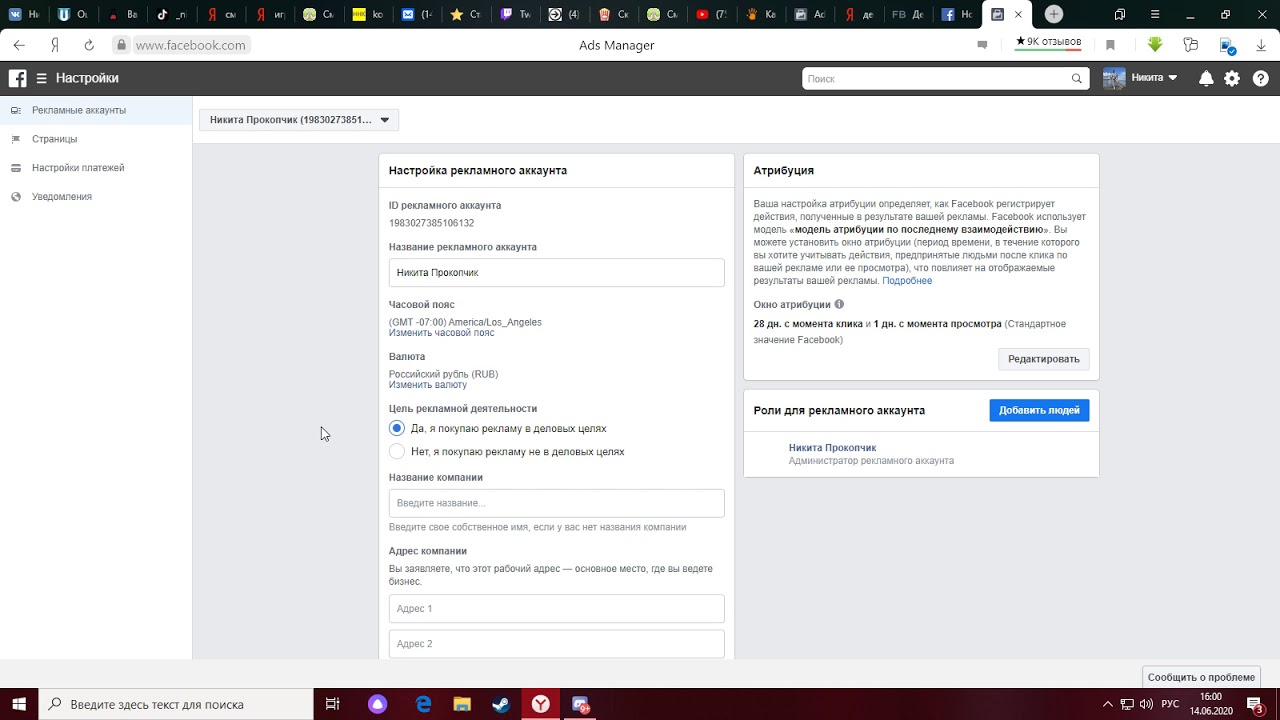Launch Microsoft Edge from the taskbar
Screen dimensions: 1280x720
pos(424,704)
